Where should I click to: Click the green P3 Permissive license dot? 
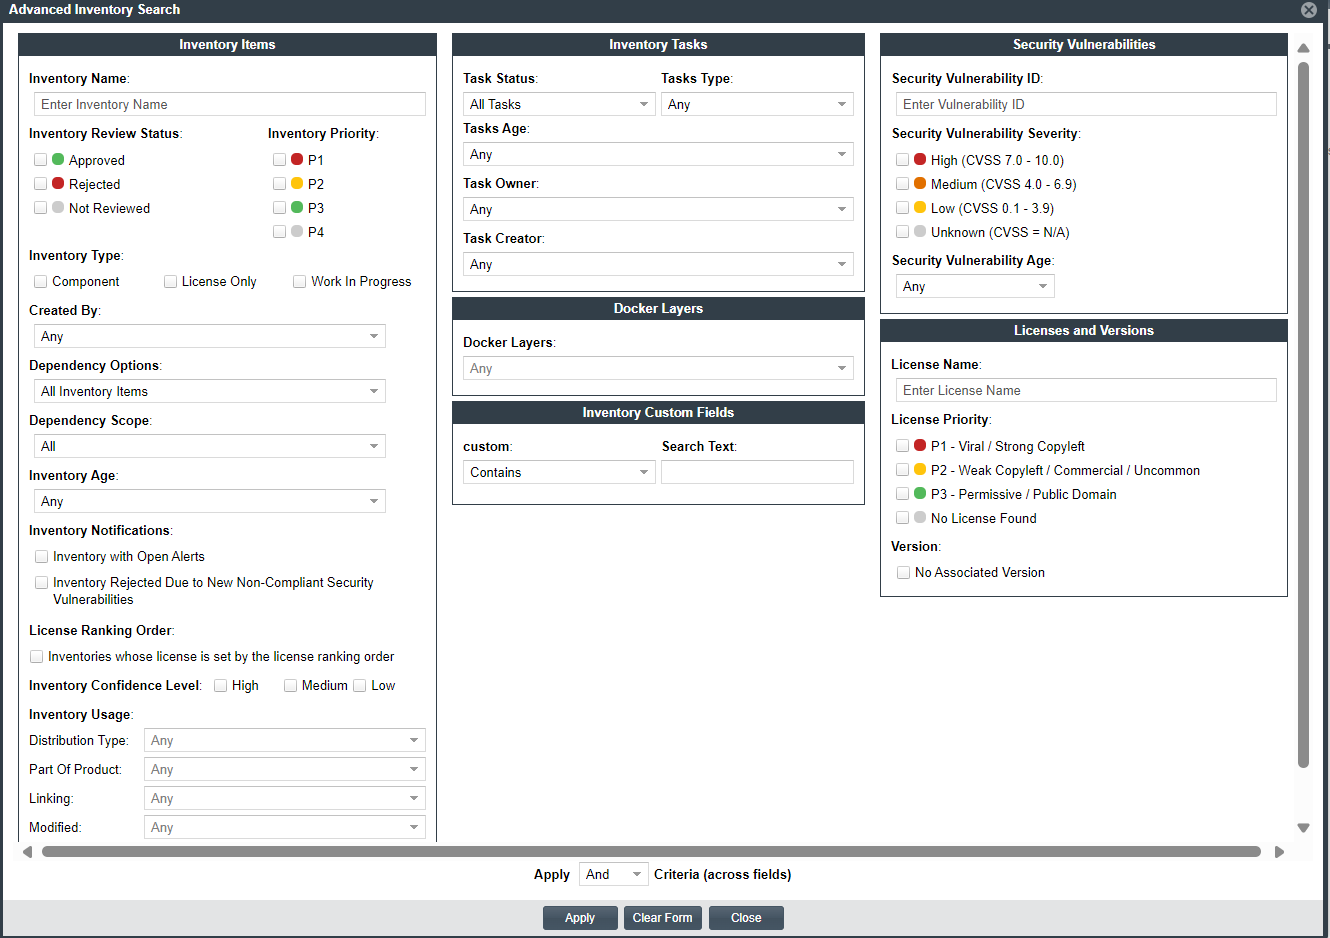click(x=920, y=494)
